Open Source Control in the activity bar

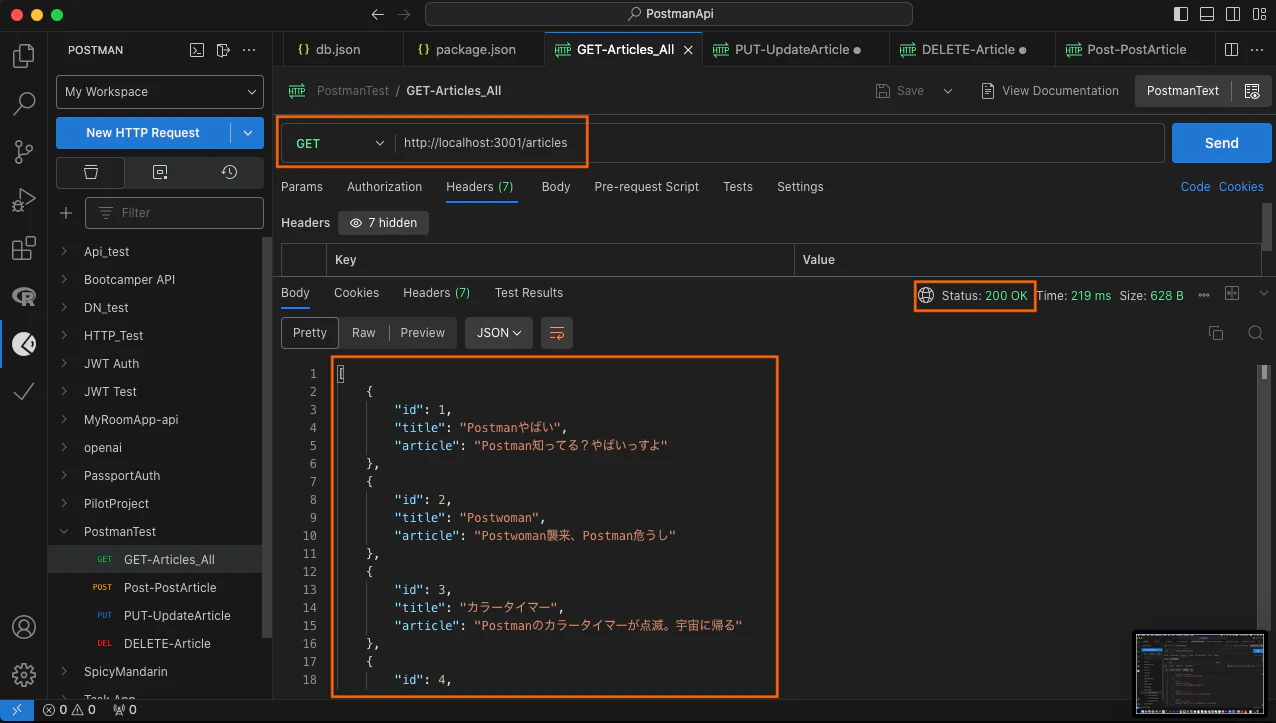click(24, 152)
